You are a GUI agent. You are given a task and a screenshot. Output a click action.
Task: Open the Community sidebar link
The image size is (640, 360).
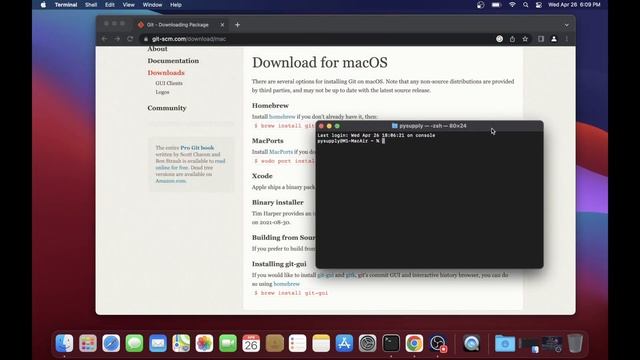[167, 108]
